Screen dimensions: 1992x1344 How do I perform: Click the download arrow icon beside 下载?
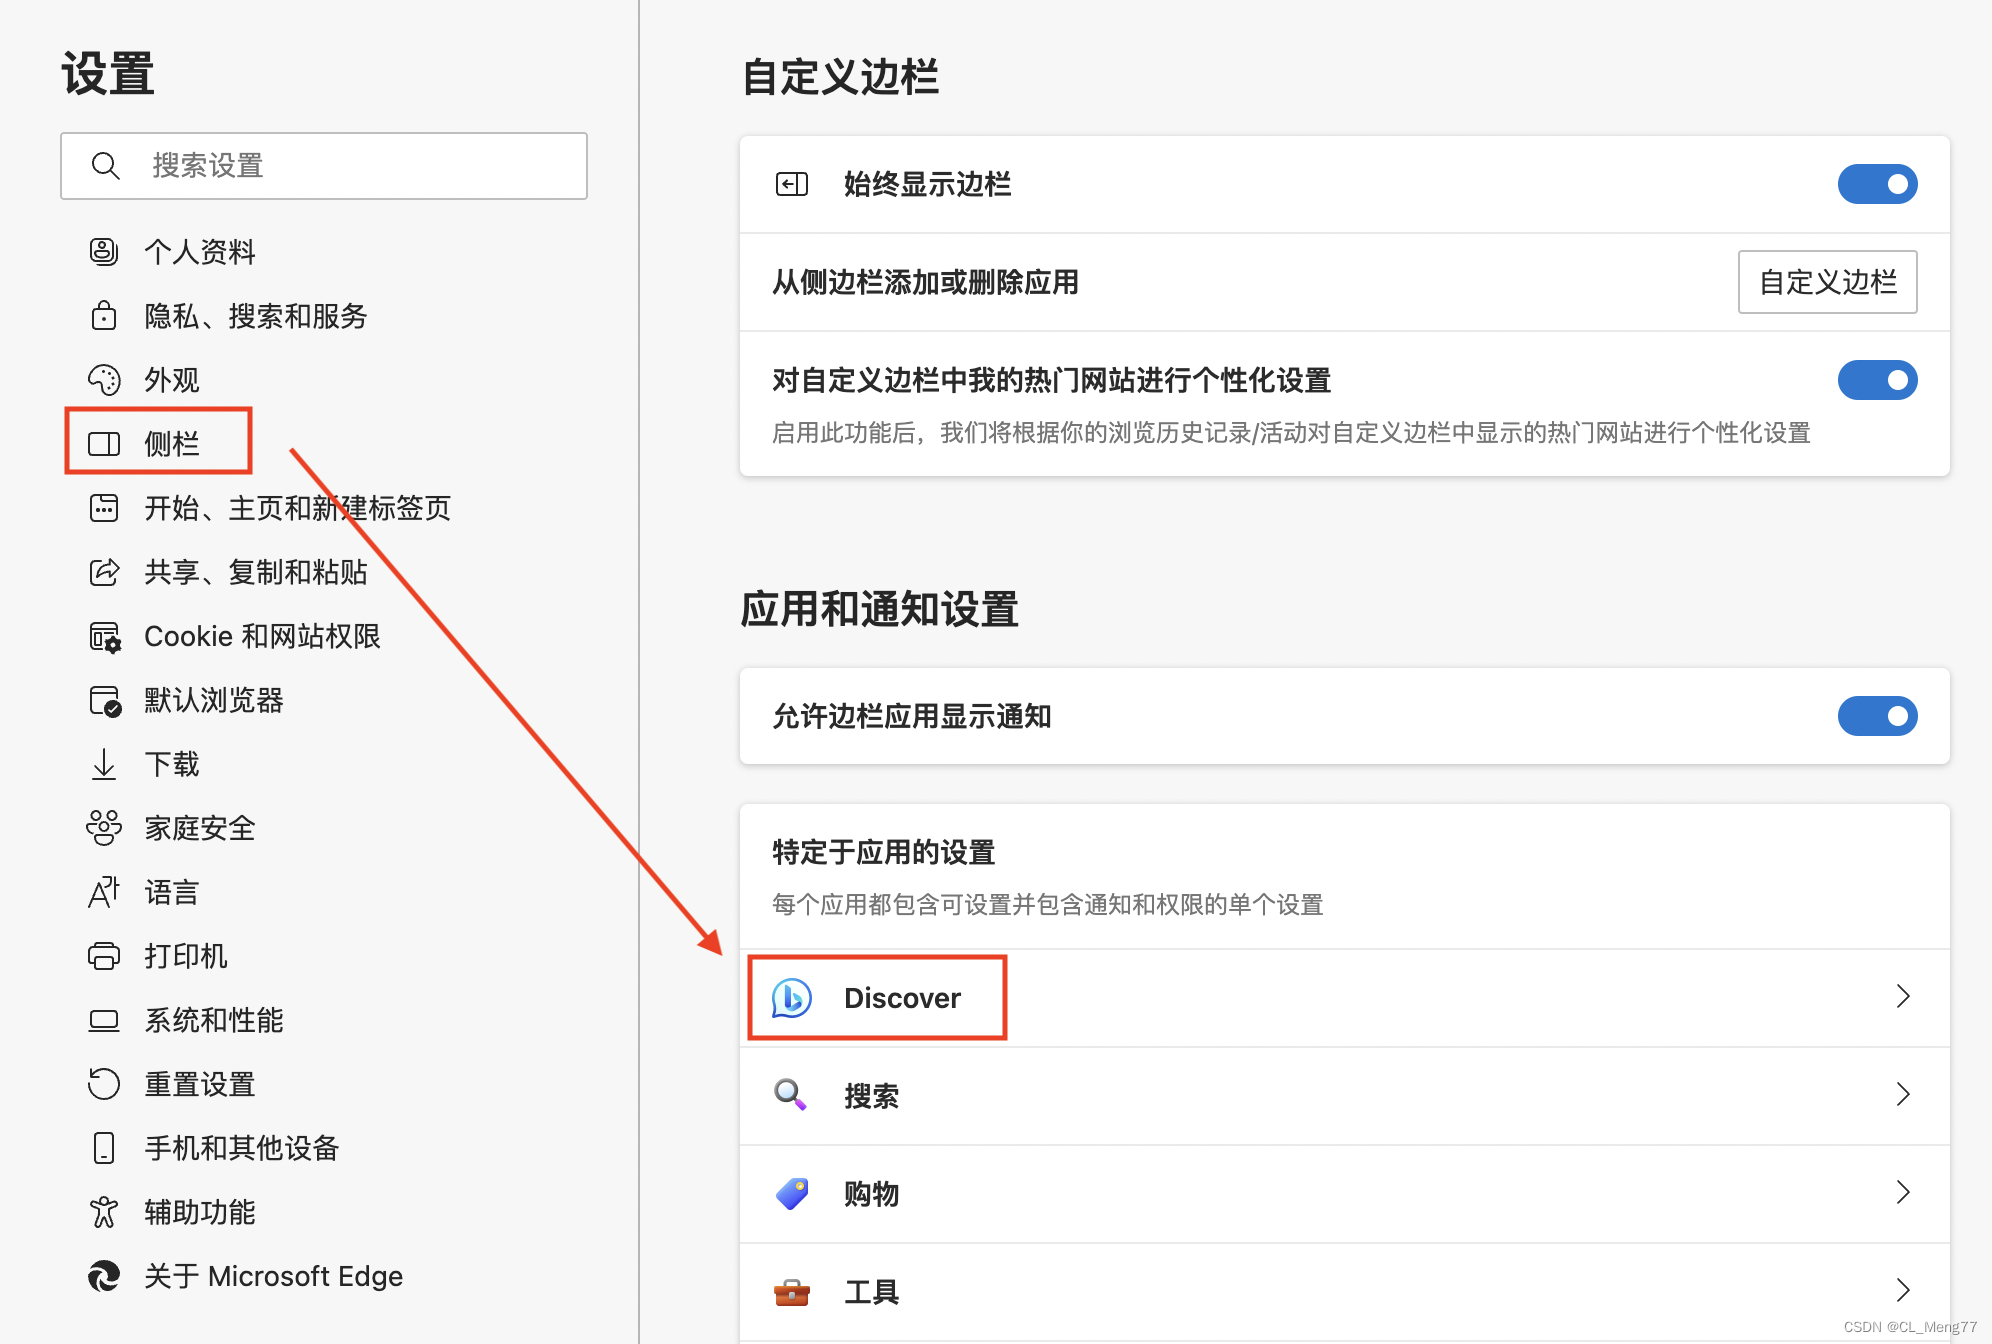click(104, 764)
